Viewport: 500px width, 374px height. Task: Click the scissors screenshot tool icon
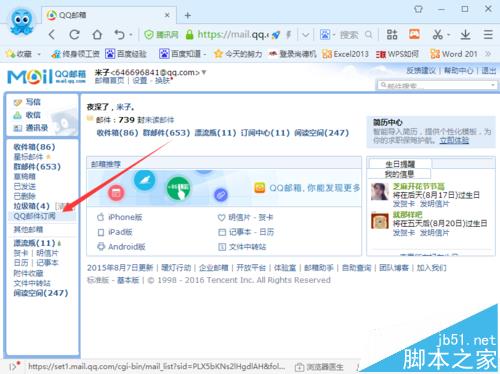pos(437,34)
